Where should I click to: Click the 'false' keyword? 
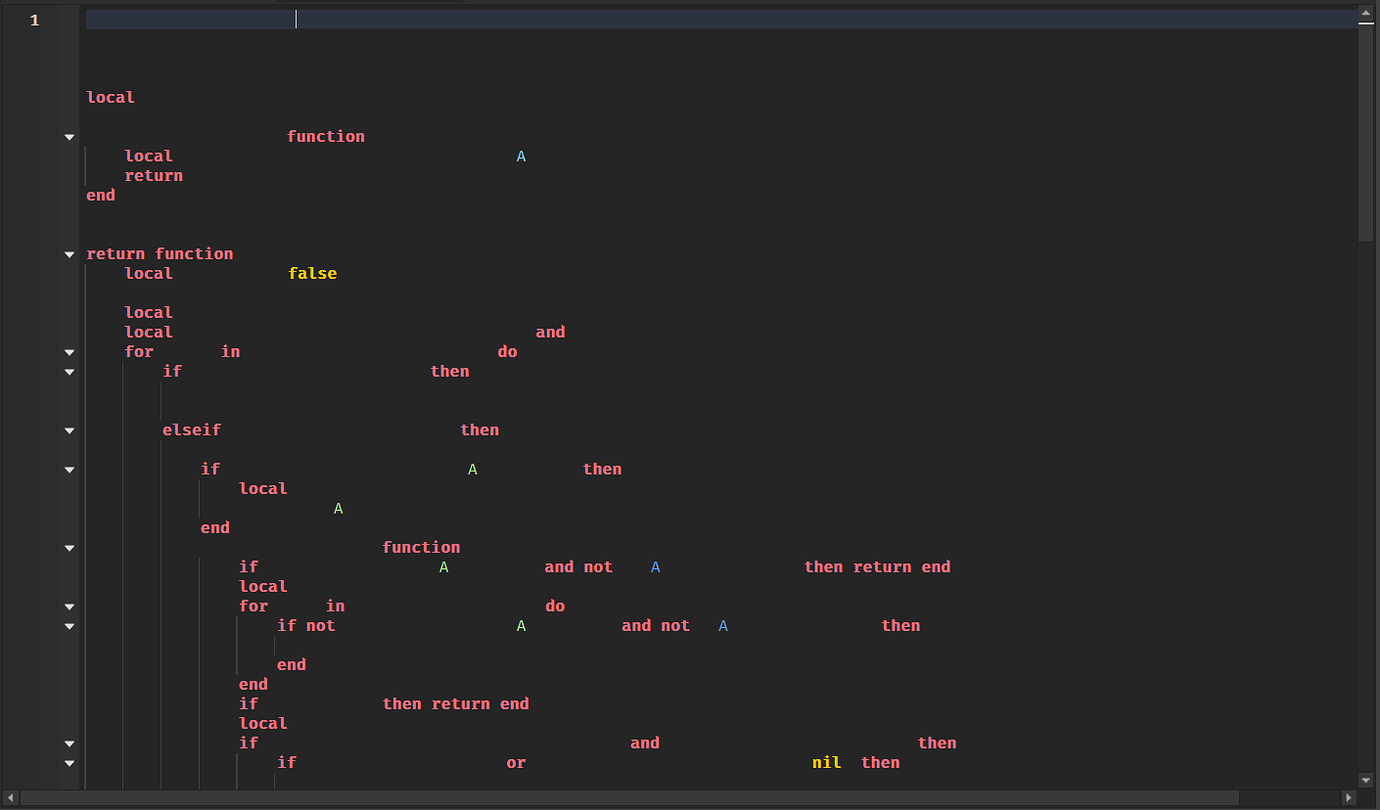(312, 274)
